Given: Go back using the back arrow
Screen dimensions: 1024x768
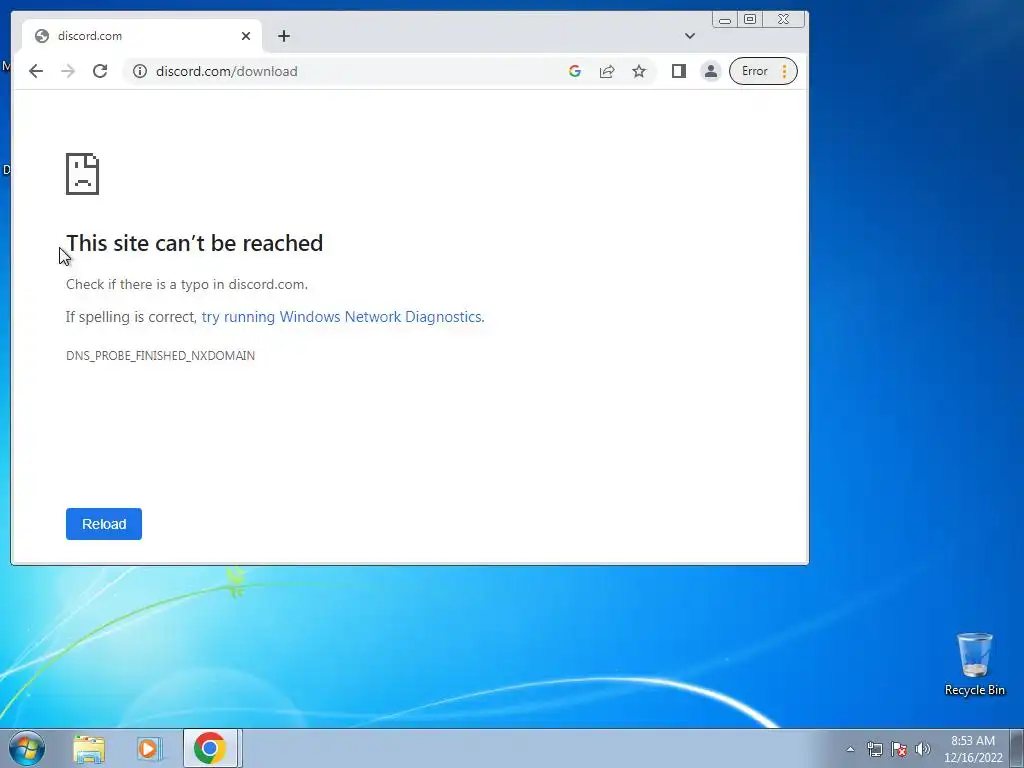Looking at the screenshot, I should pyautogui.click(x=36, y=71).
